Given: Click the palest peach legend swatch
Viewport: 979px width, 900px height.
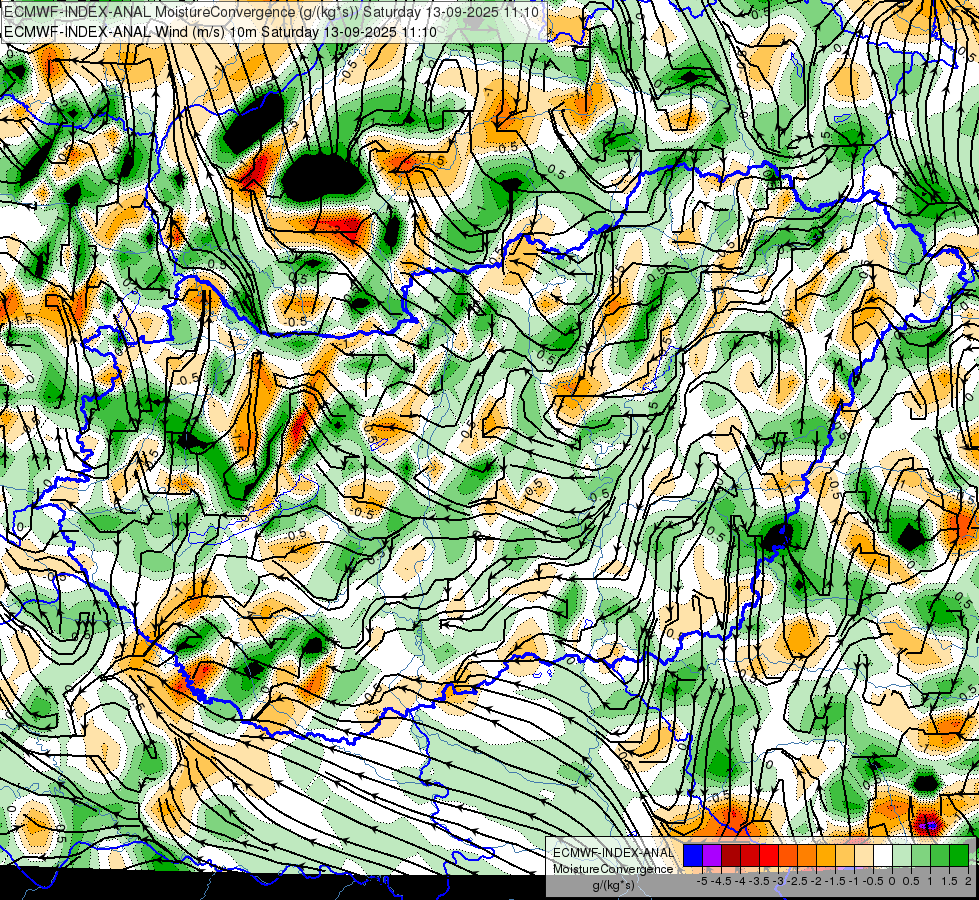Looking at the screenshot, I should (x=864, y=855).
